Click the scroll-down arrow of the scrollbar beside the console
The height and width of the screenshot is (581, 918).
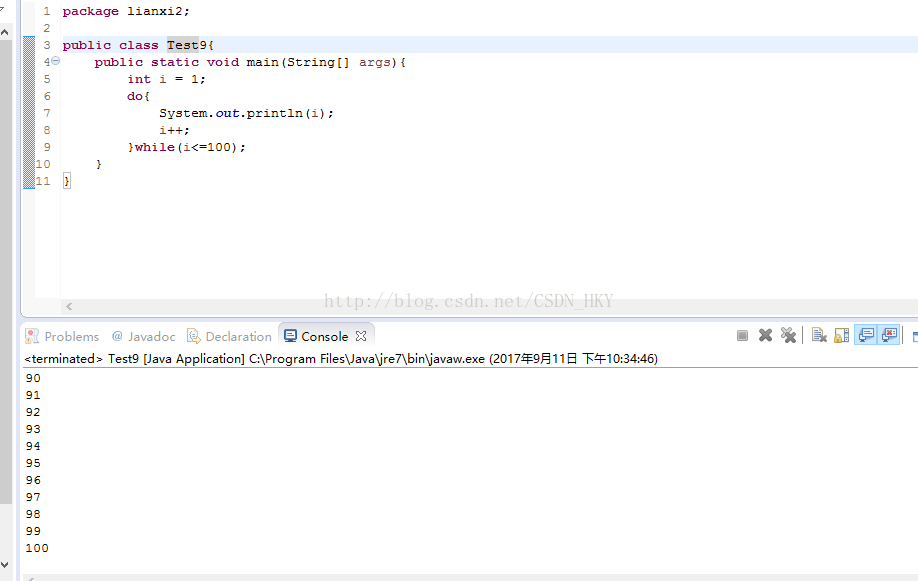pos(5,565)
